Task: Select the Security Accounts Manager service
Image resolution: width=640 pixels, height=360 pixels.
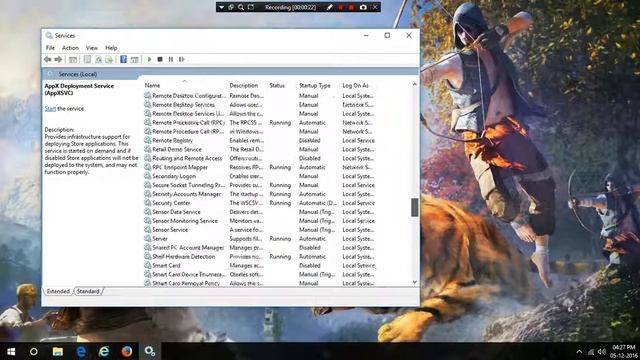Action: pyautogui.click(x=260, y=194)
